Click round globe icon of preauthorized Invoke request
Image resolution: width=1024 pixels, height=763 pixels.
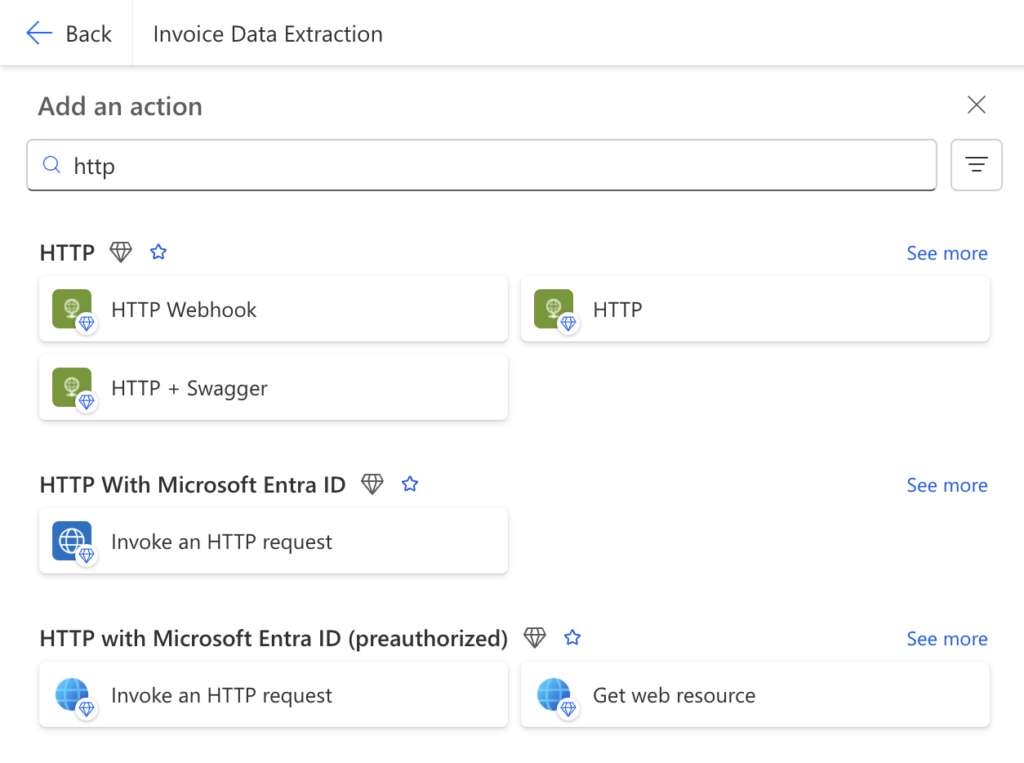click(x=72, y=694)
